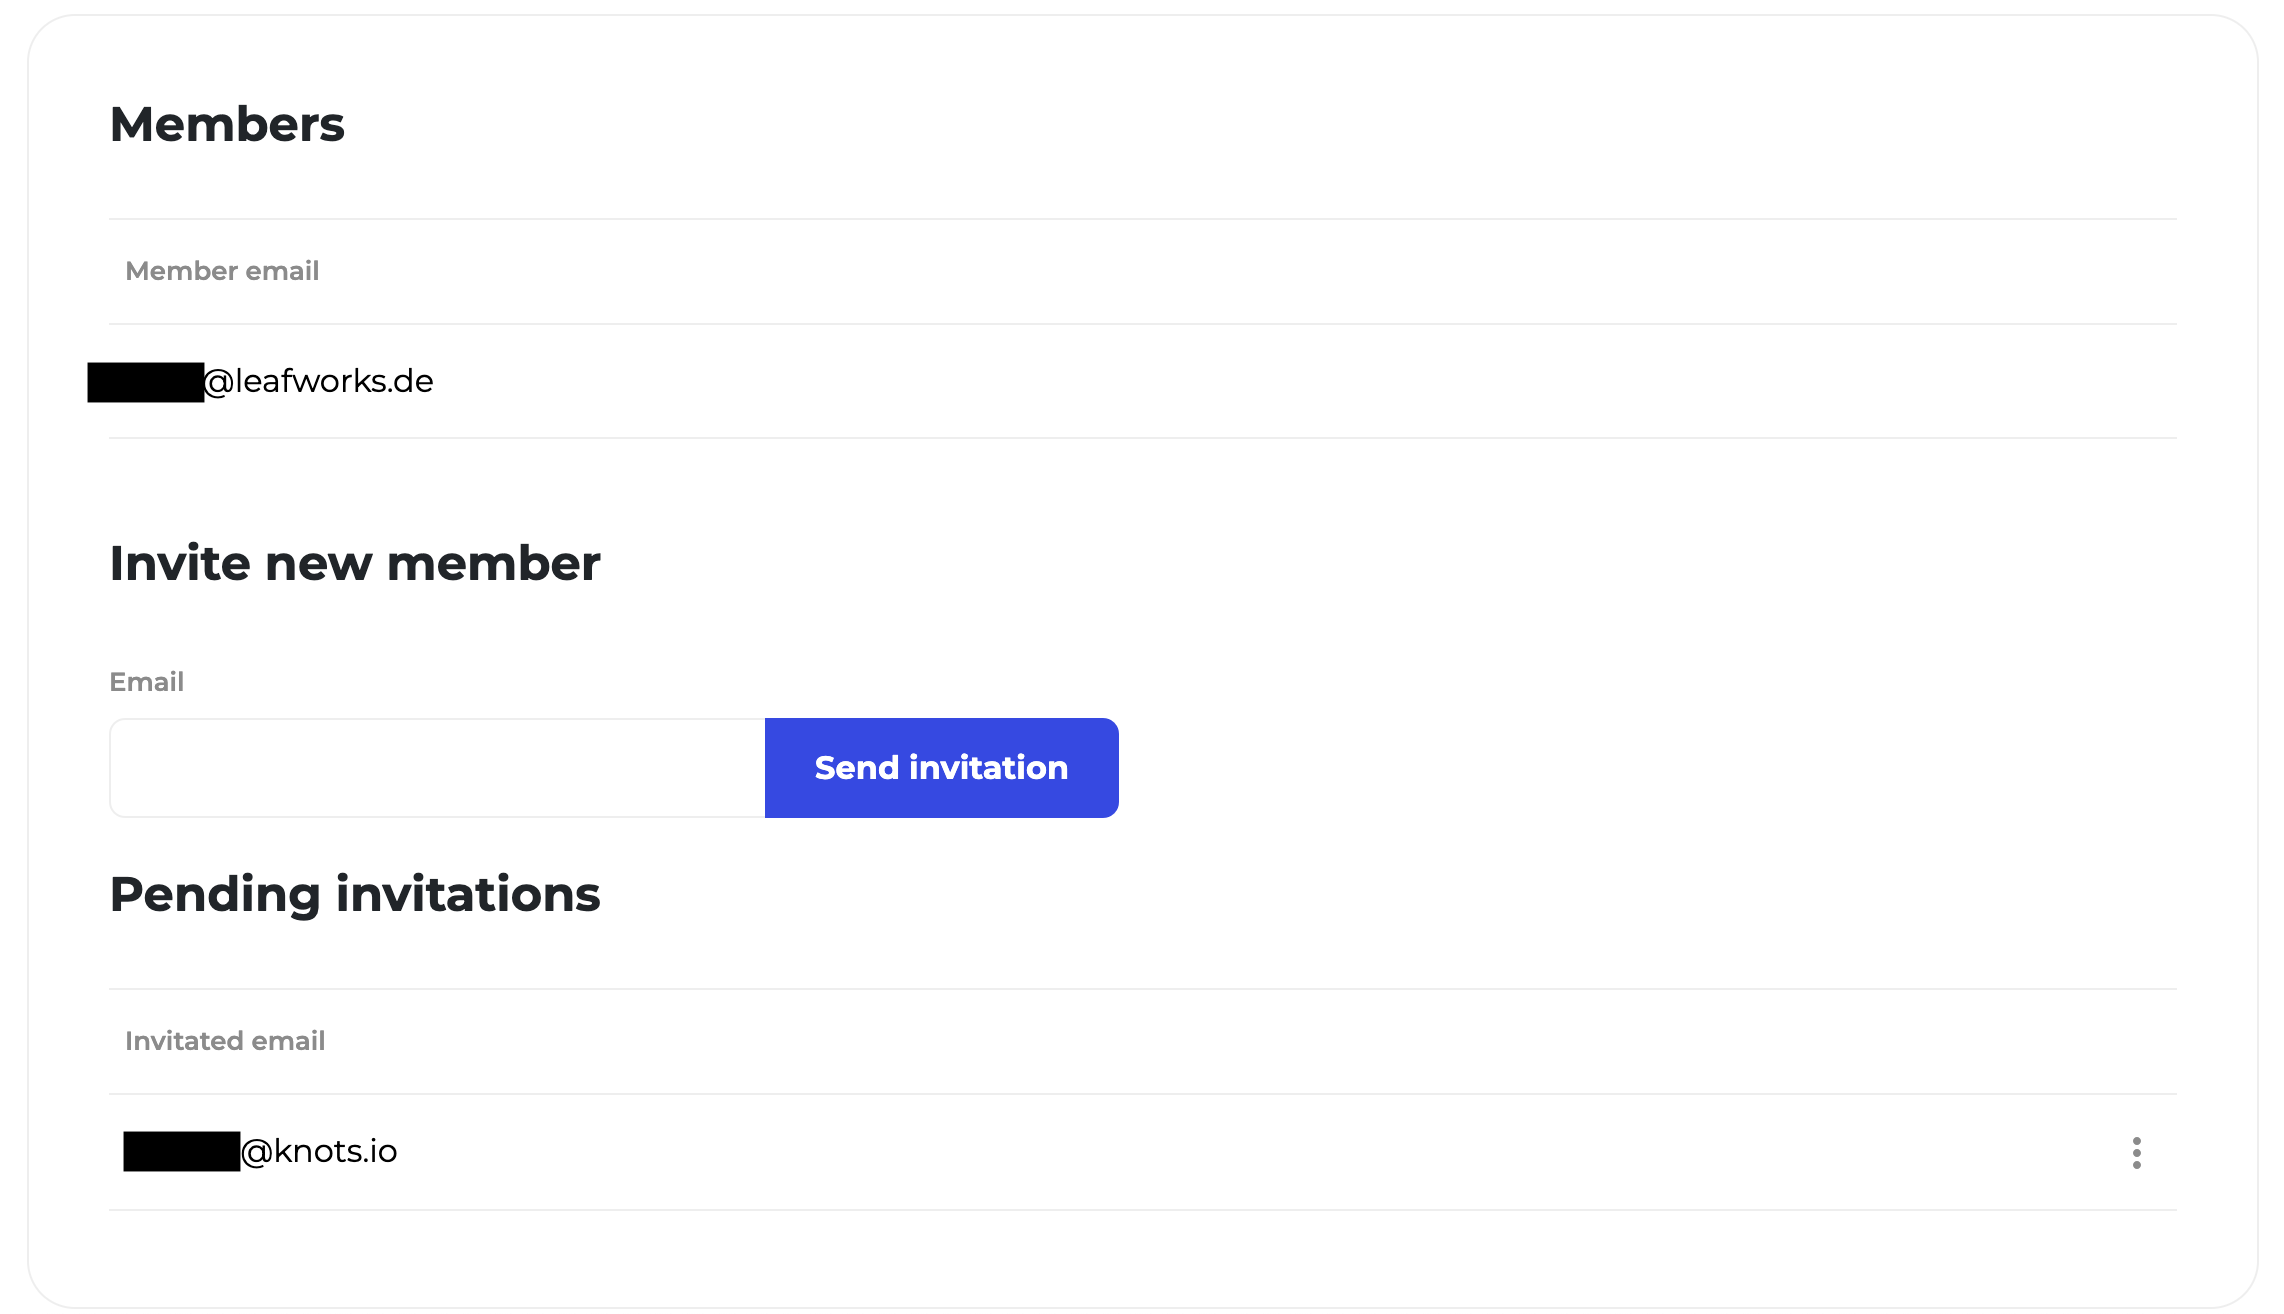Focus the Email input field
2284x1314 pixels.
437,767
